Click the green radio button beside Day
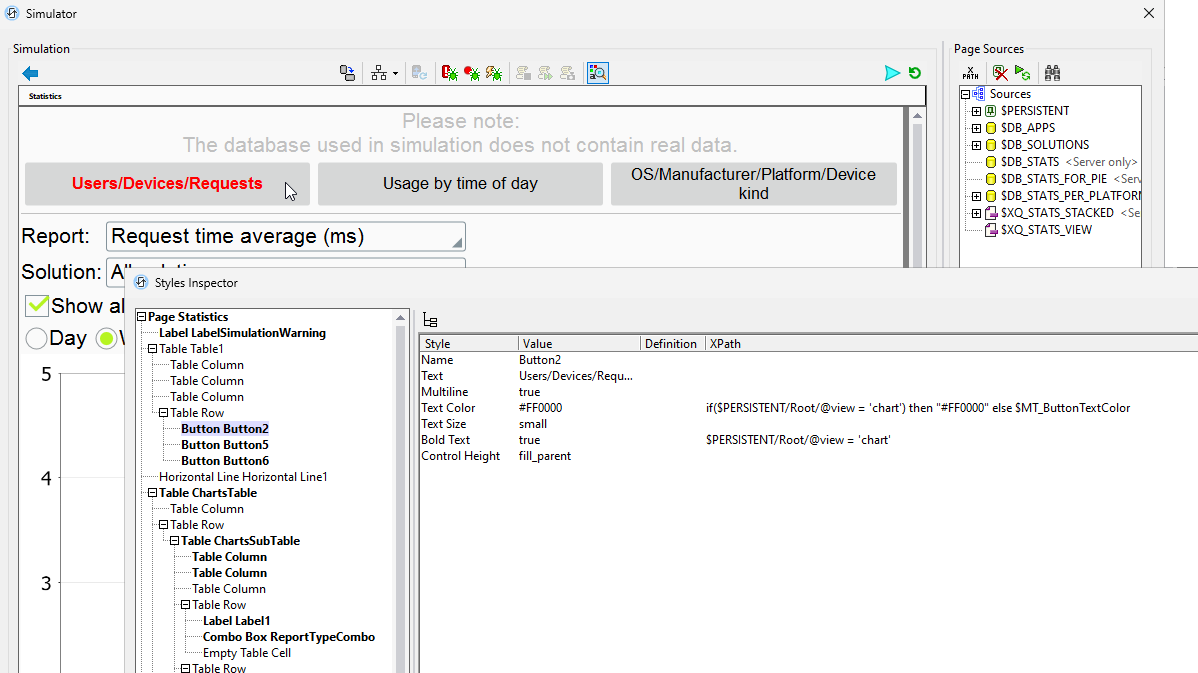 pyautogui.click(x=104, y=338)
